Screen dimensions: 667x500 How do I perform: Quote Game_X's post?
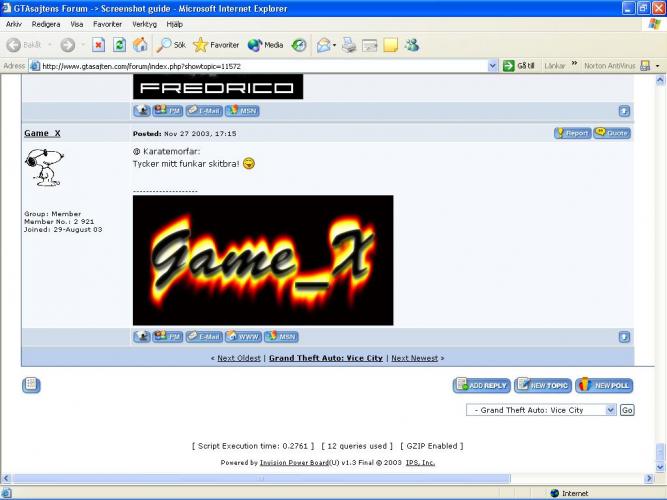(611, 133)
